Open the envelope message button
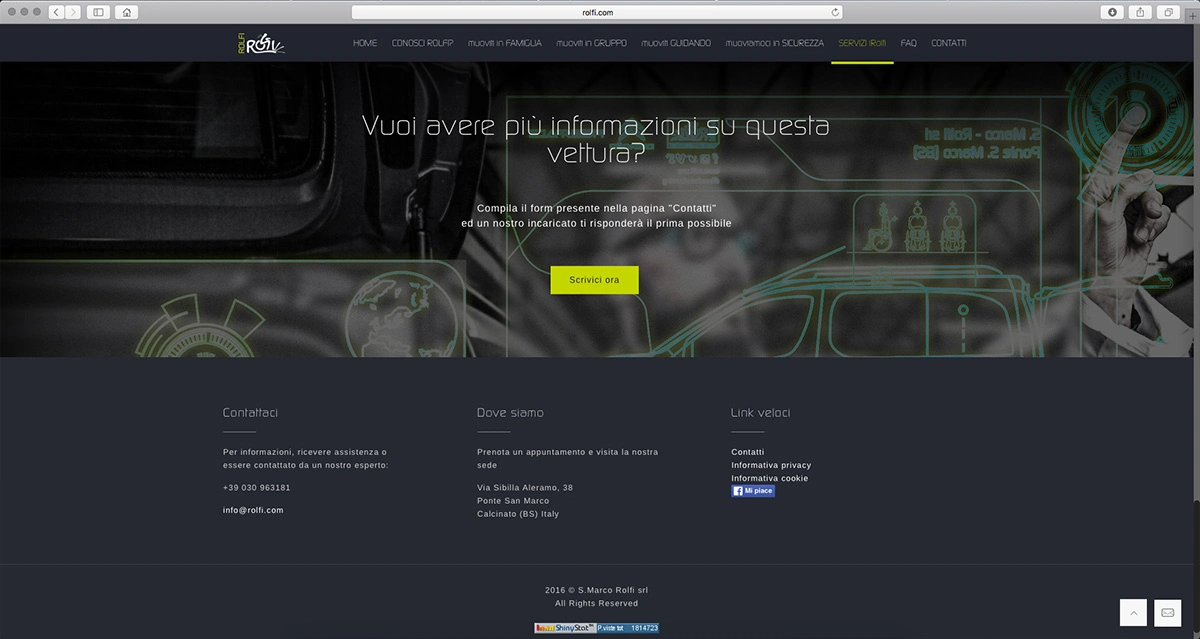The width and height of the screenshot is (1200, 639). tap(1167, 612)
